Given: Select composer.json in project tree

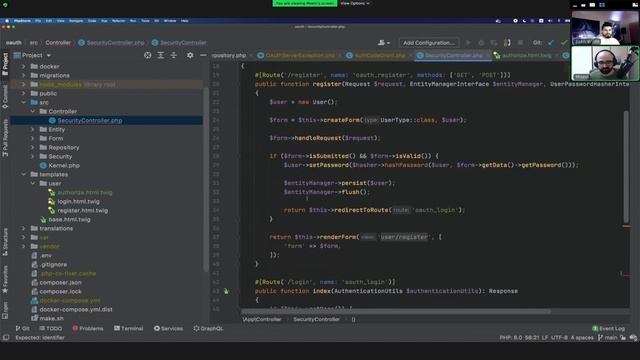Looking at the screenshot, I should point(56,282).
